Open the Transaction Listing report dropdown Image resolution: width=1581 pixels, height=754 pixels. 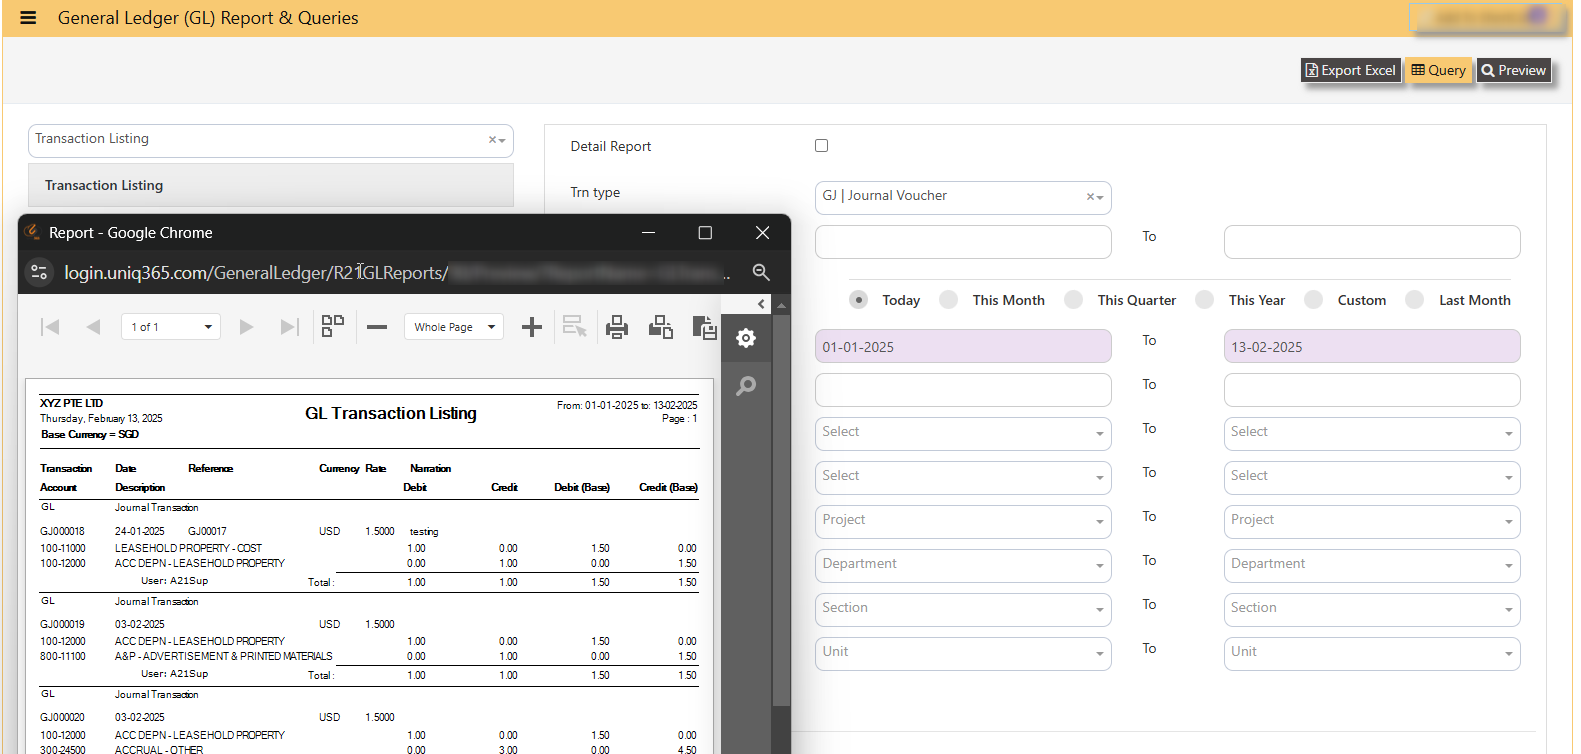tap(270, 140)
